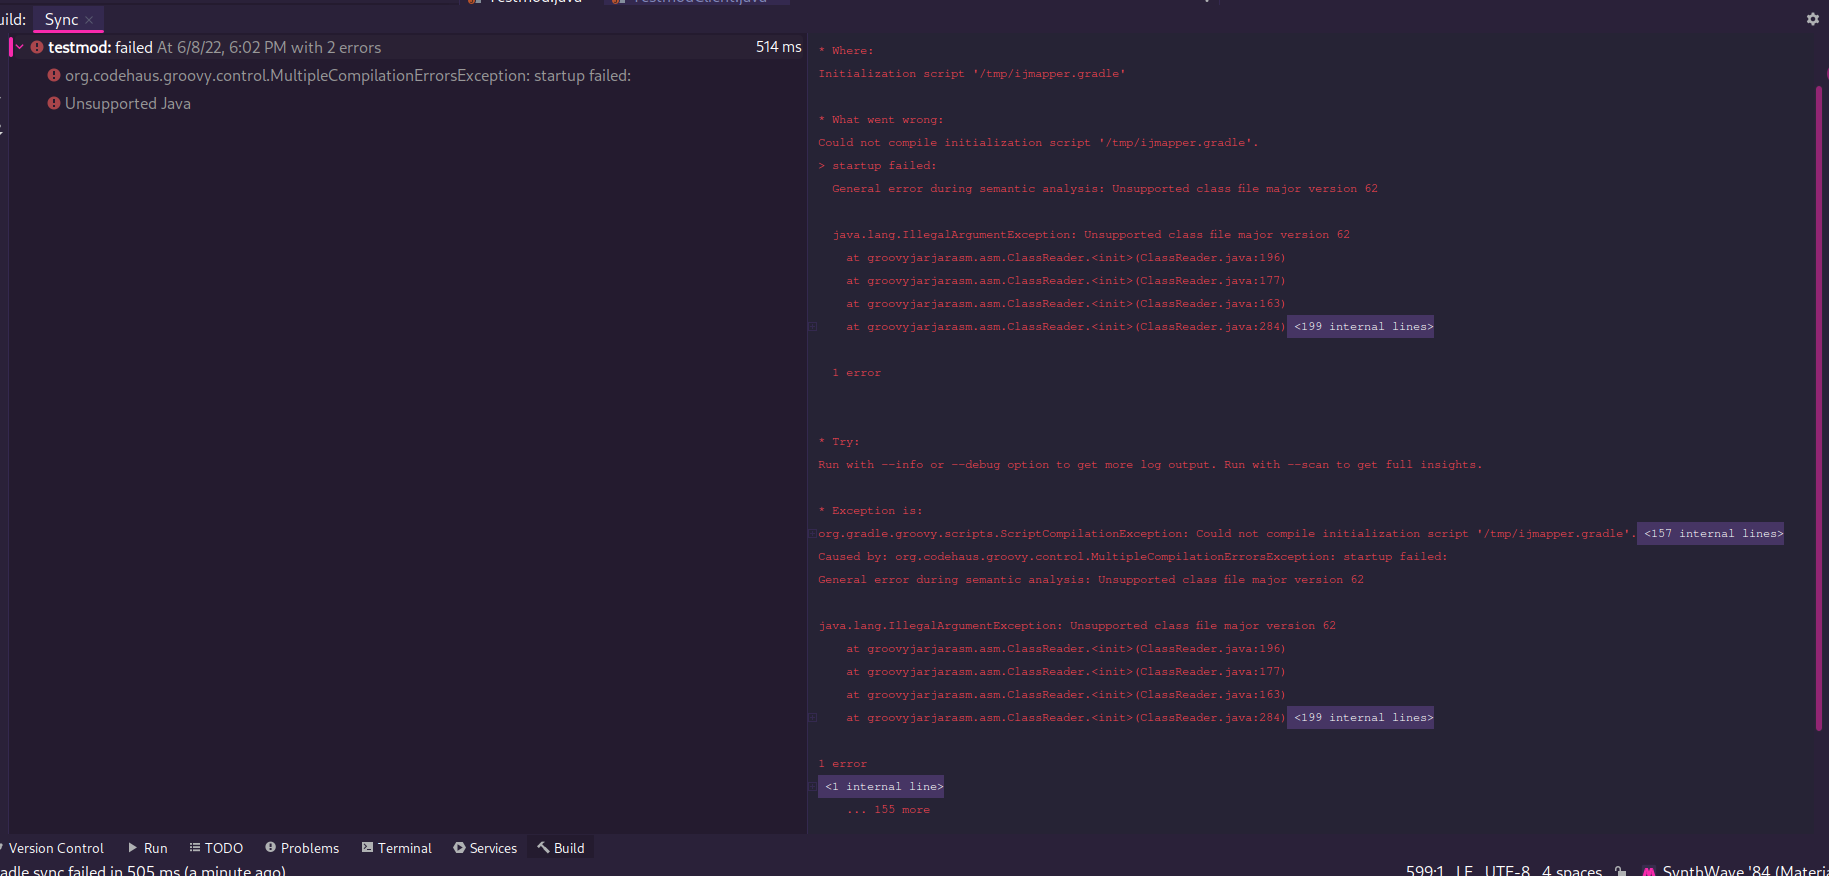Click the '> startup failed:' line
1829x876 pixels.
pos(877,166)
